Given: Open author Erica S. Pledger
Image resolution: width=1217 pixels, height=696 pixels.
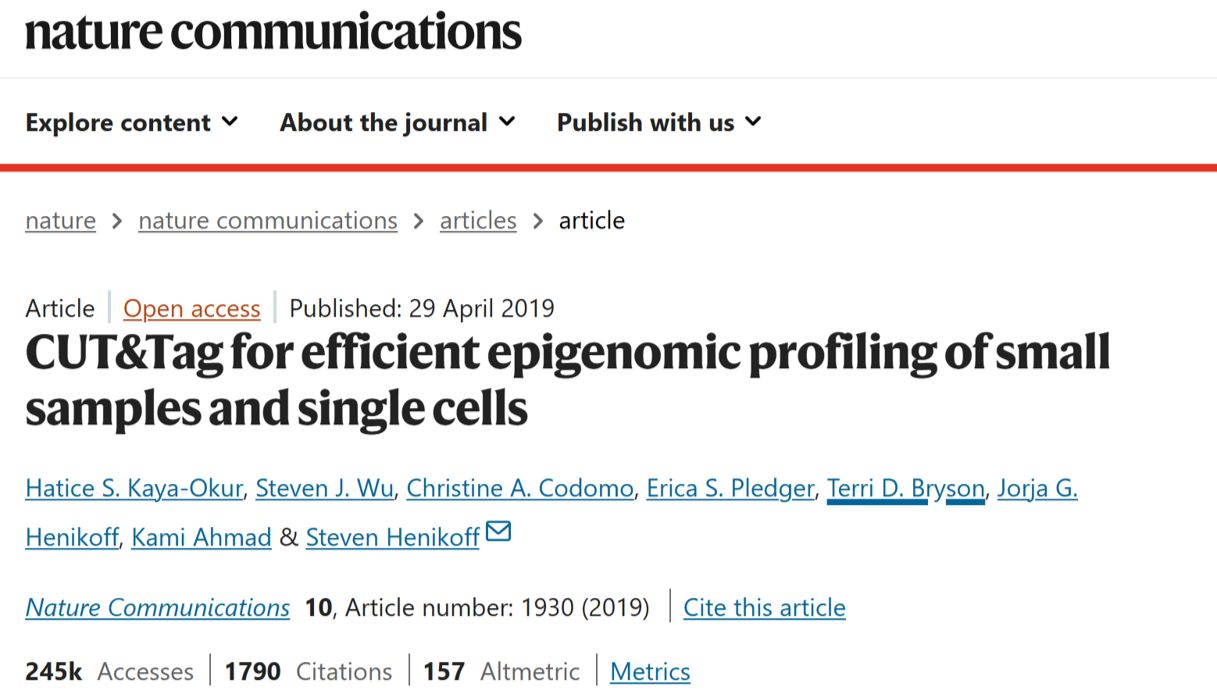Looking at the screenshot, I should coord(730,489).
